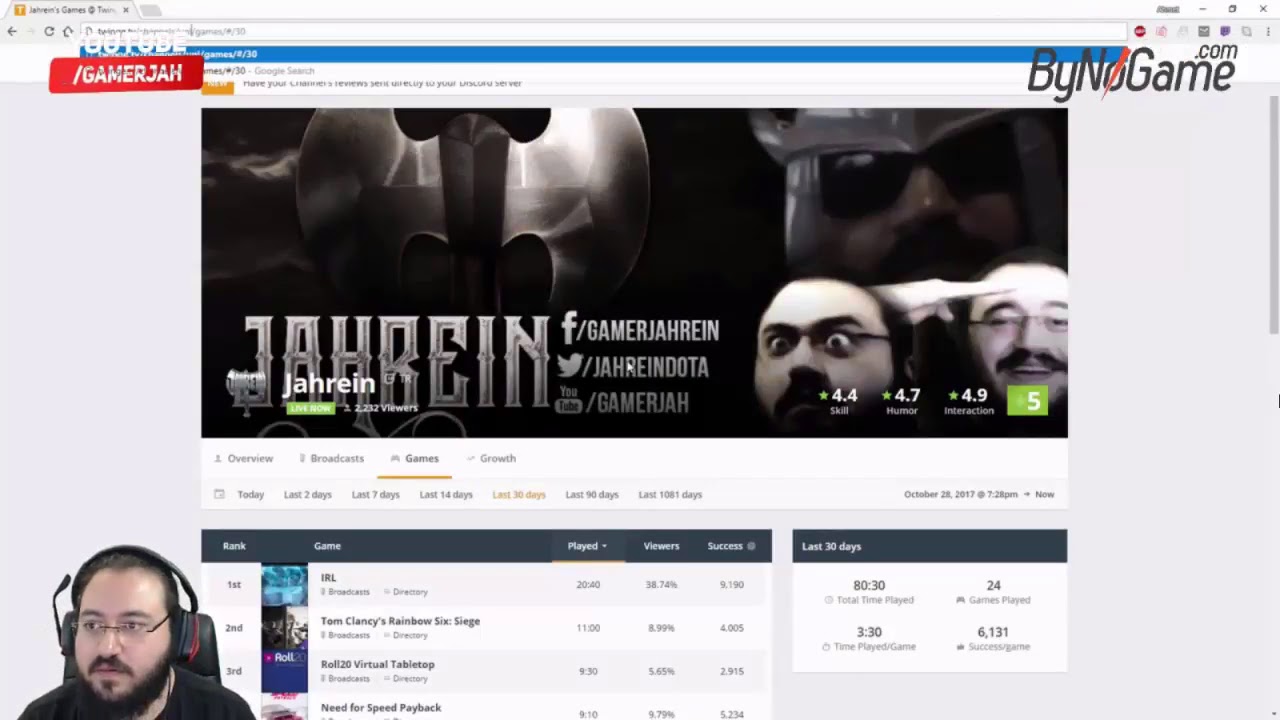
Task: Switch to the Growth tab
Action: [491, 458]
